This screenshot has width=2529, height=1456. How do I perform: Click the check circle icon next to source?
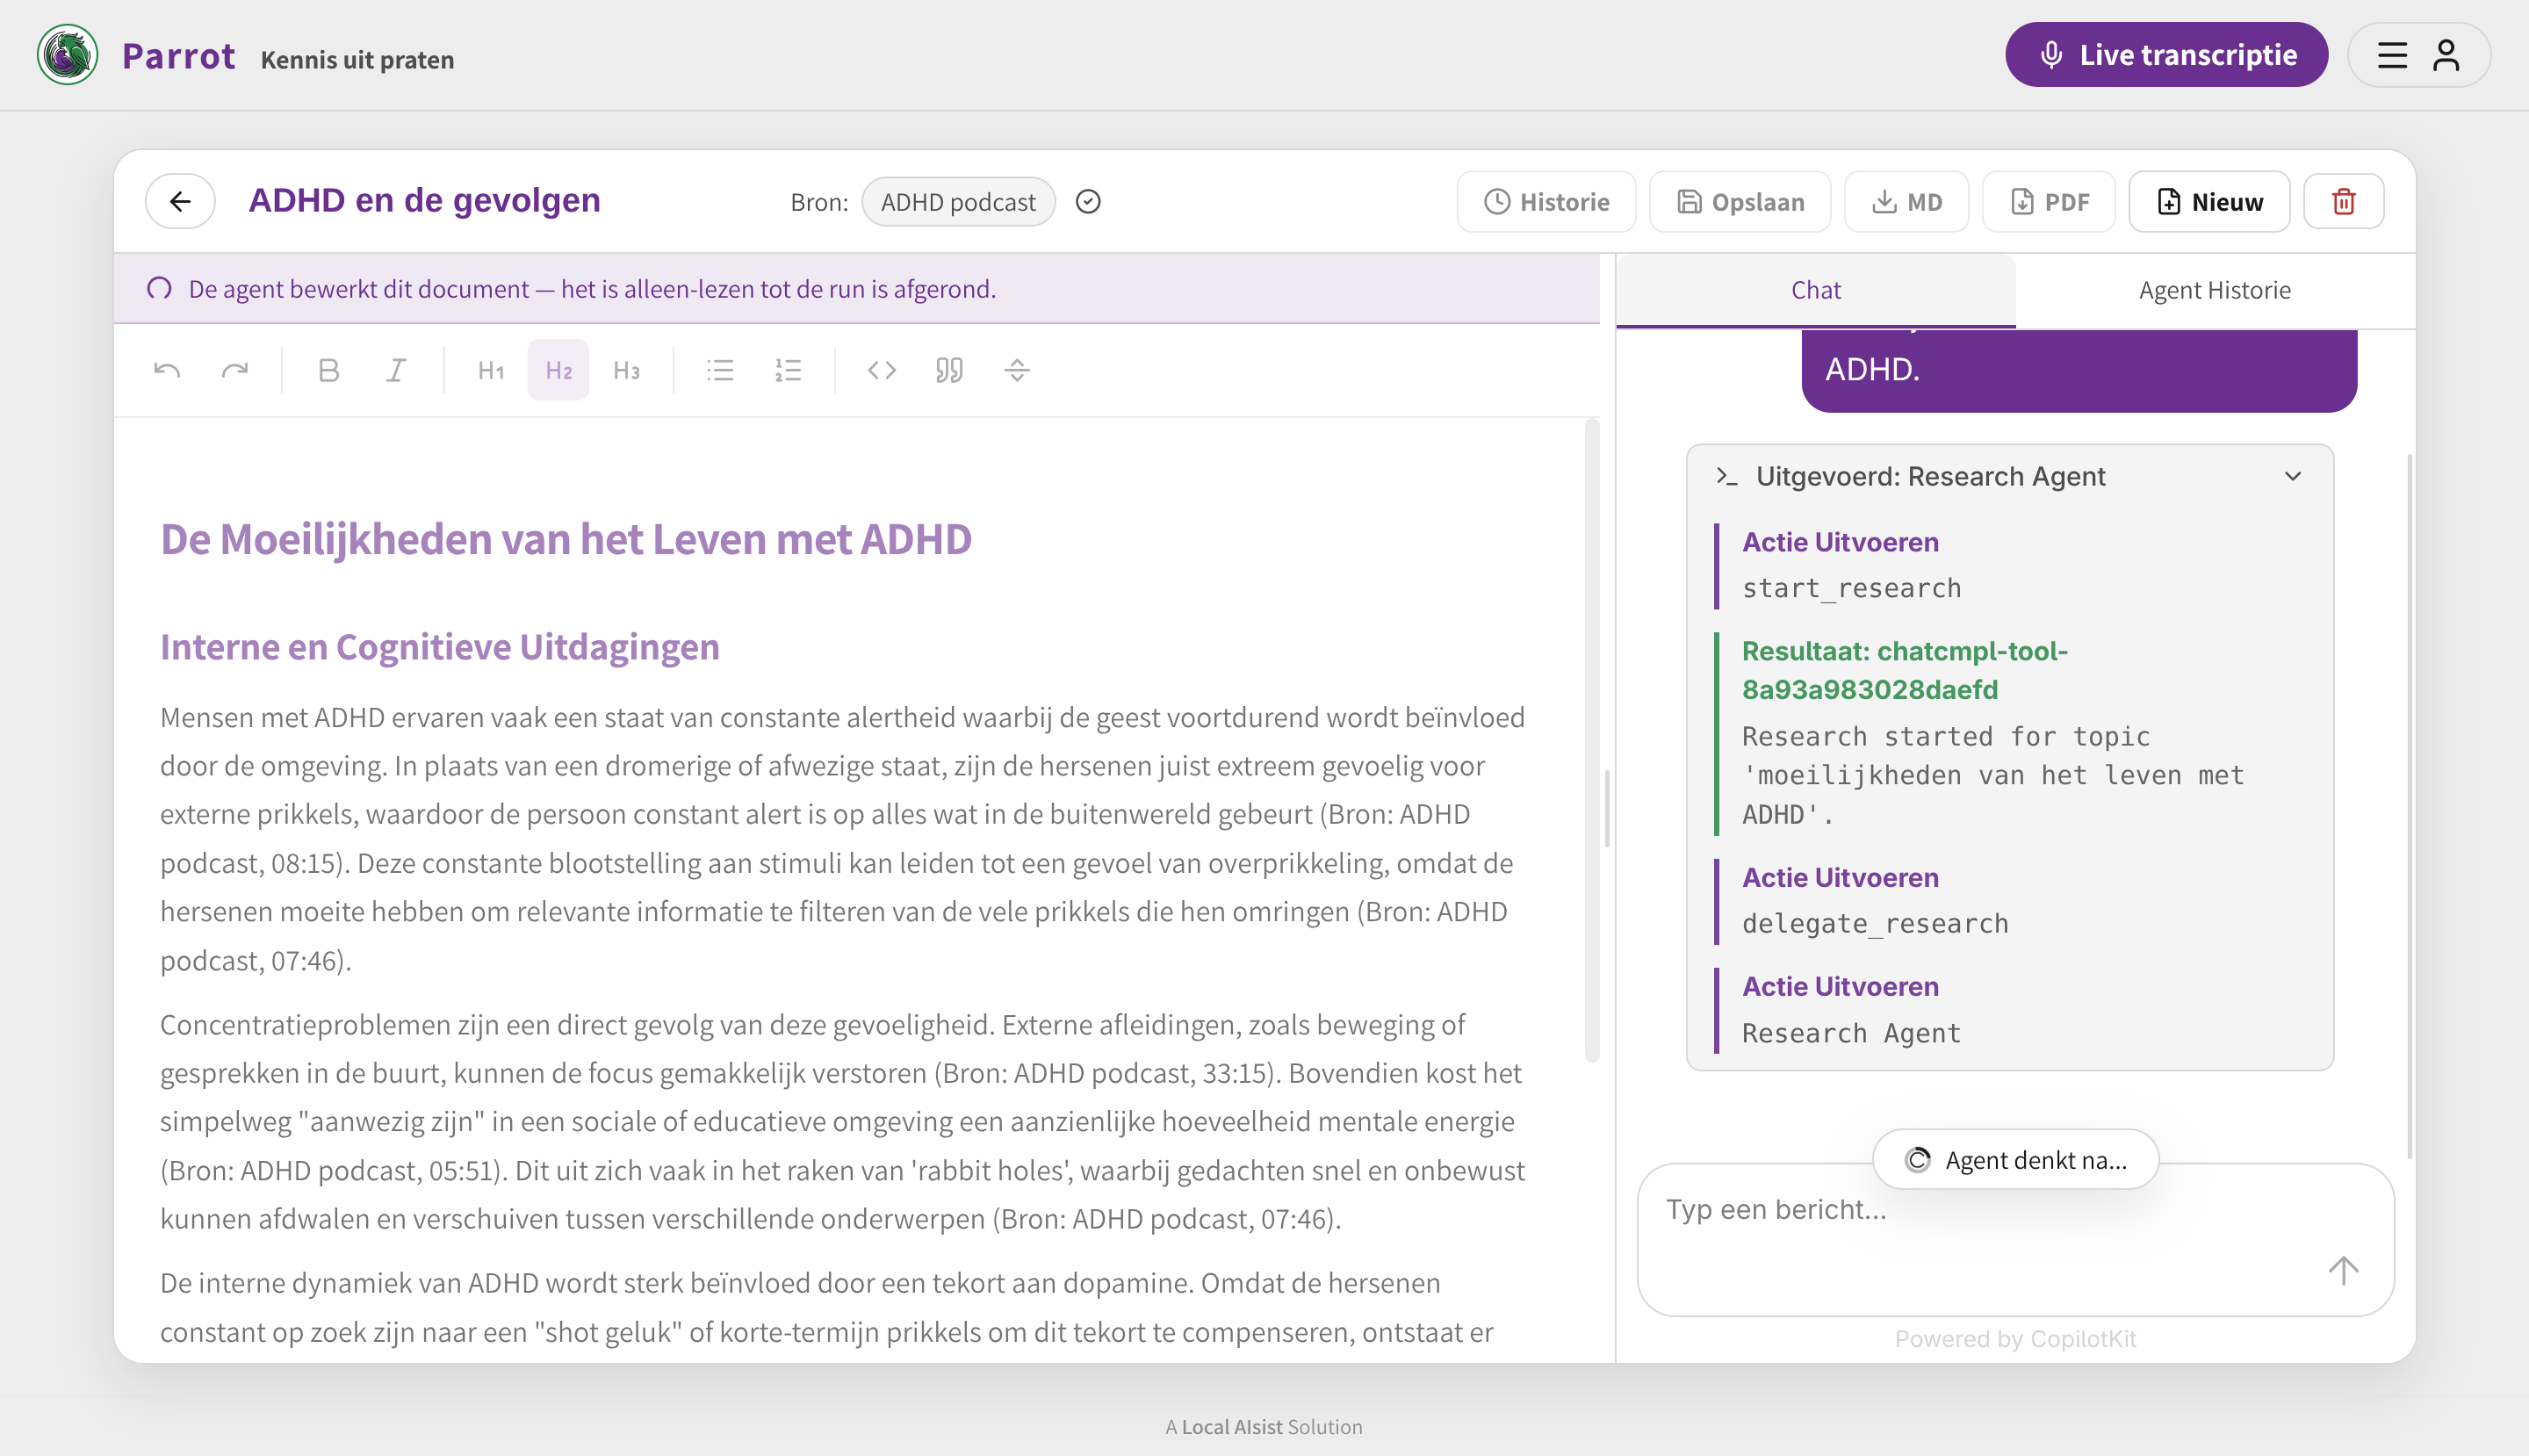point(1088,202)
